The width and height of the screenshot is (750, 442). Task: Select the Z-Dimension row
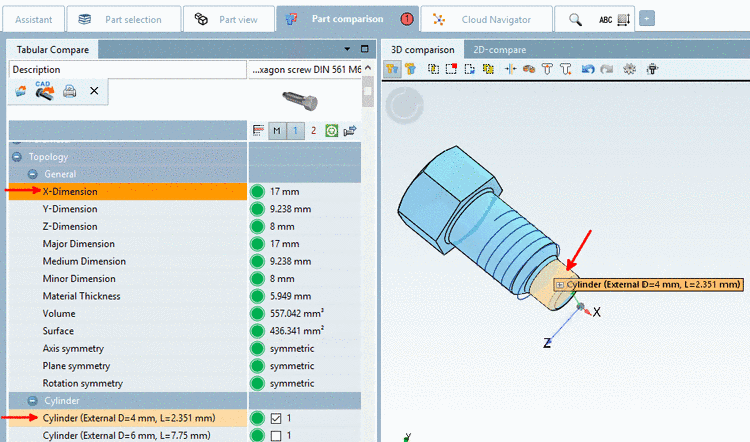128,227
